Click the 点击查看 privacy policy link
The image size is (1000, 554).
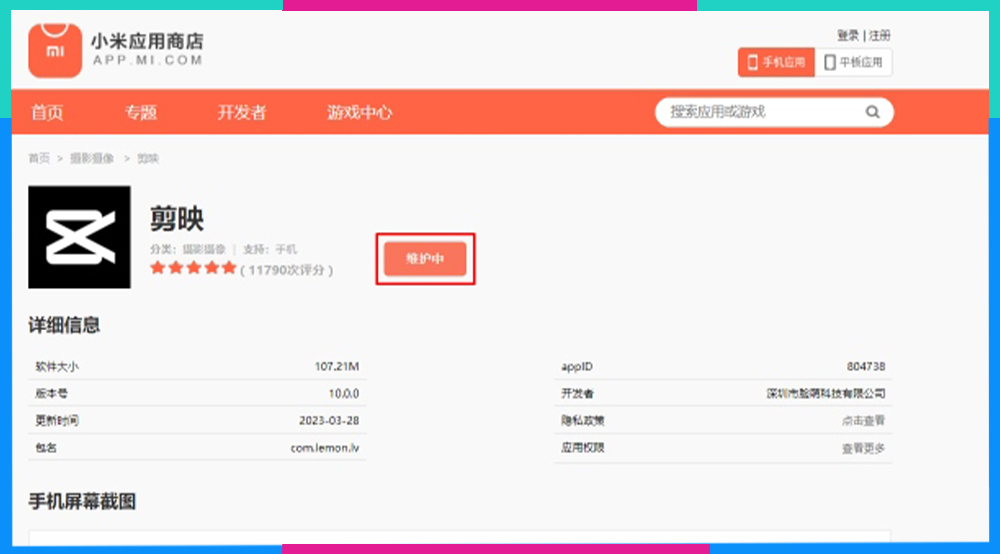pos(863,421)
